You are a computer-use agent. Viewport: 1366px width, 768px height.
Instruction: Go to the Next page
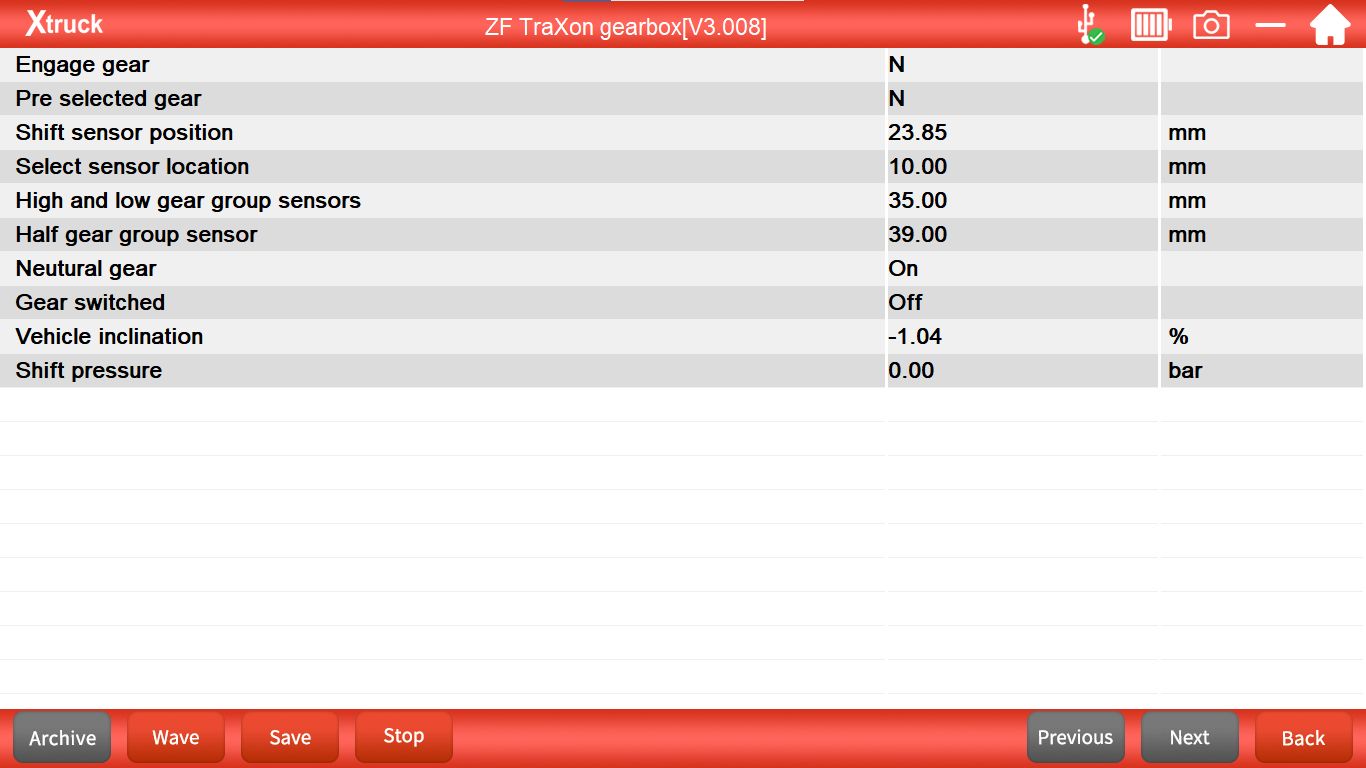(1189, 738)
